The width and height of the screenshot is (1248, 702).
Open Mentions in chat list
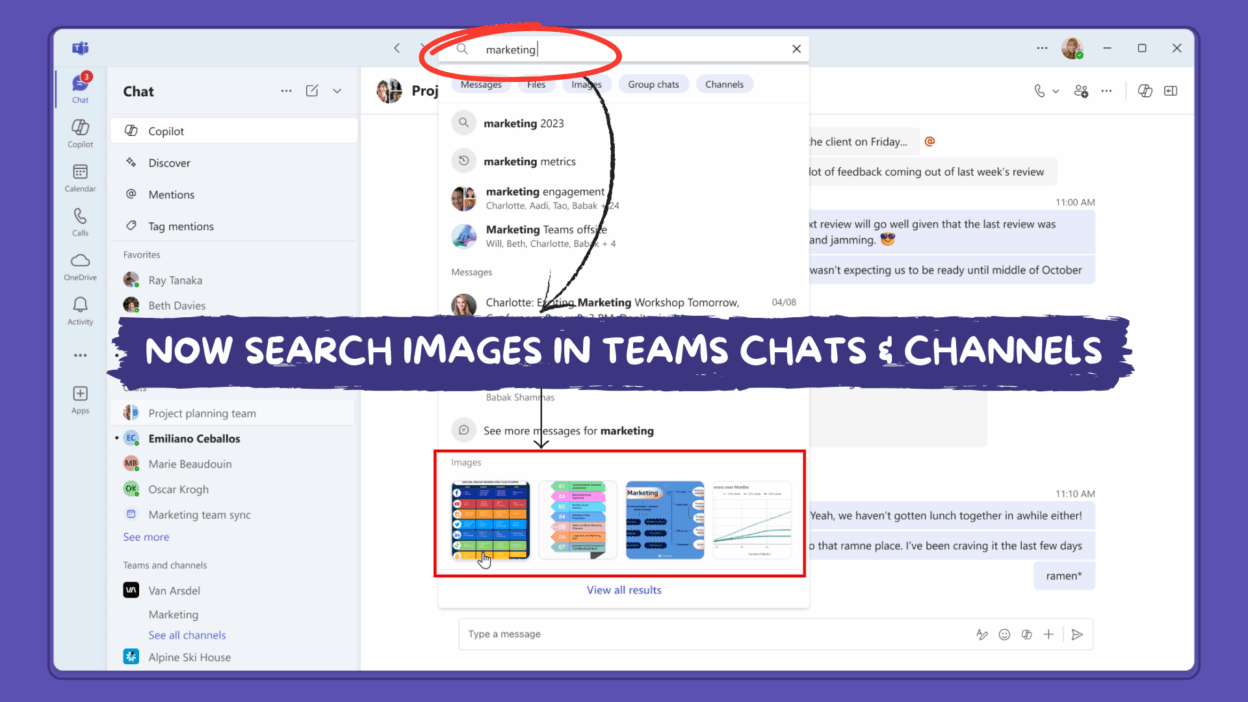point(233,195)
